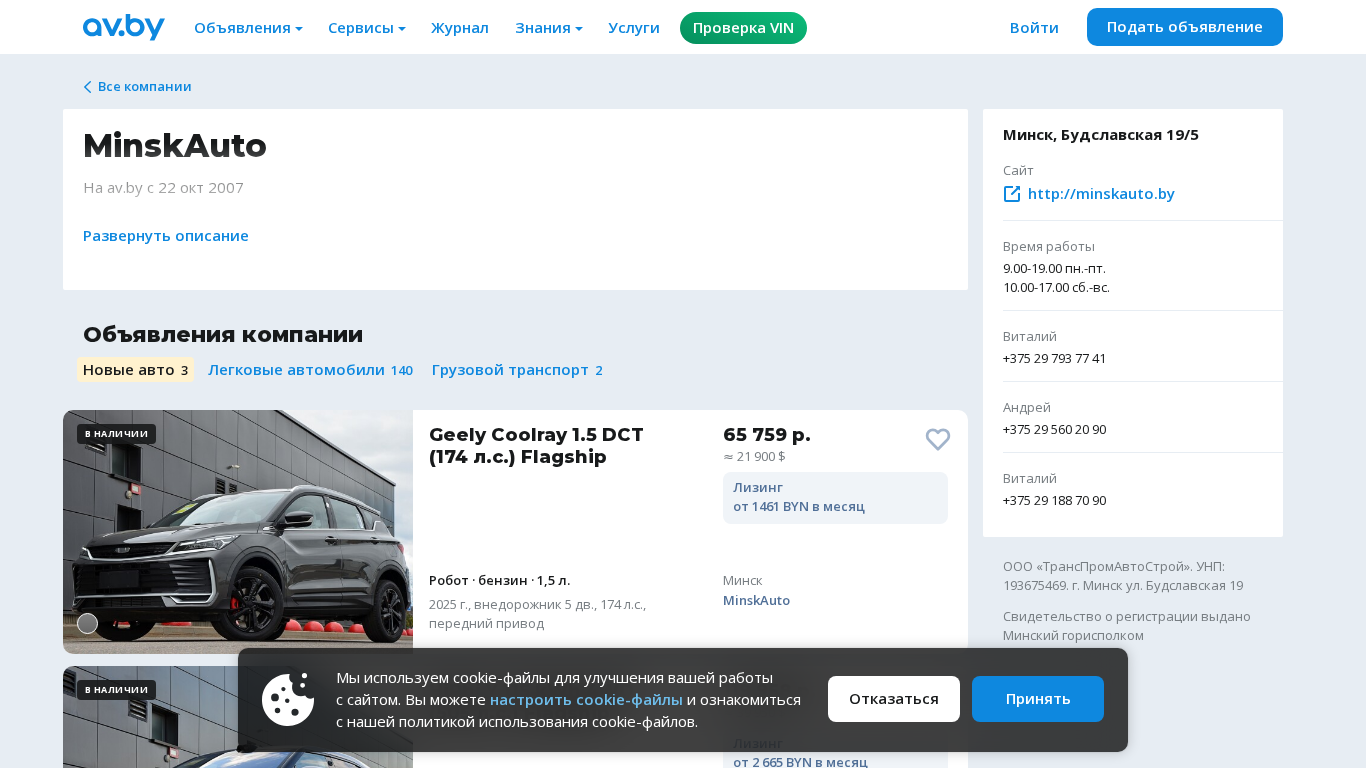Click the Подать объявление button
The image size is (1366, 768).
[x=1185, y=27]
